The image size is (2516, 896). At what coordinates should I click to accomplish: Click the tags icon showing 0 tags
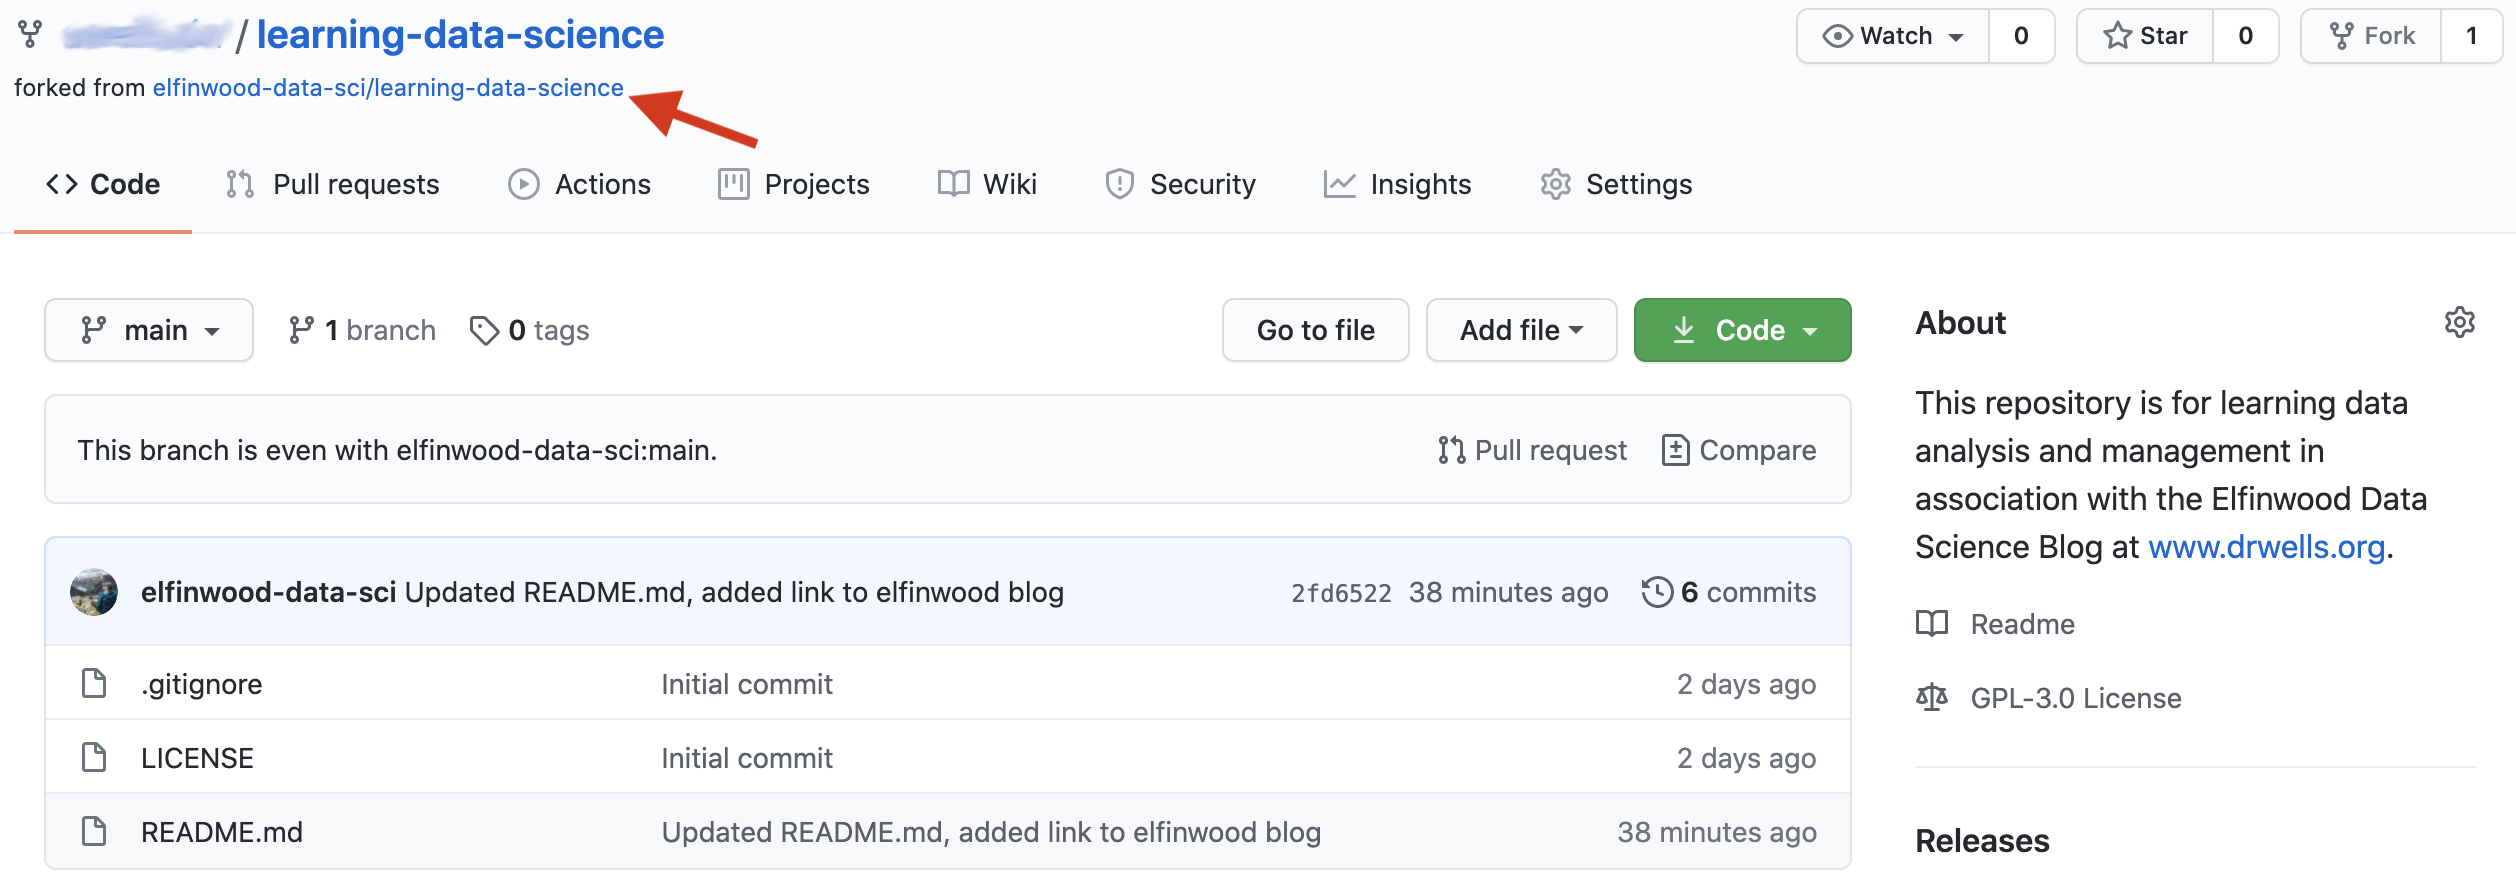[485, 330]
